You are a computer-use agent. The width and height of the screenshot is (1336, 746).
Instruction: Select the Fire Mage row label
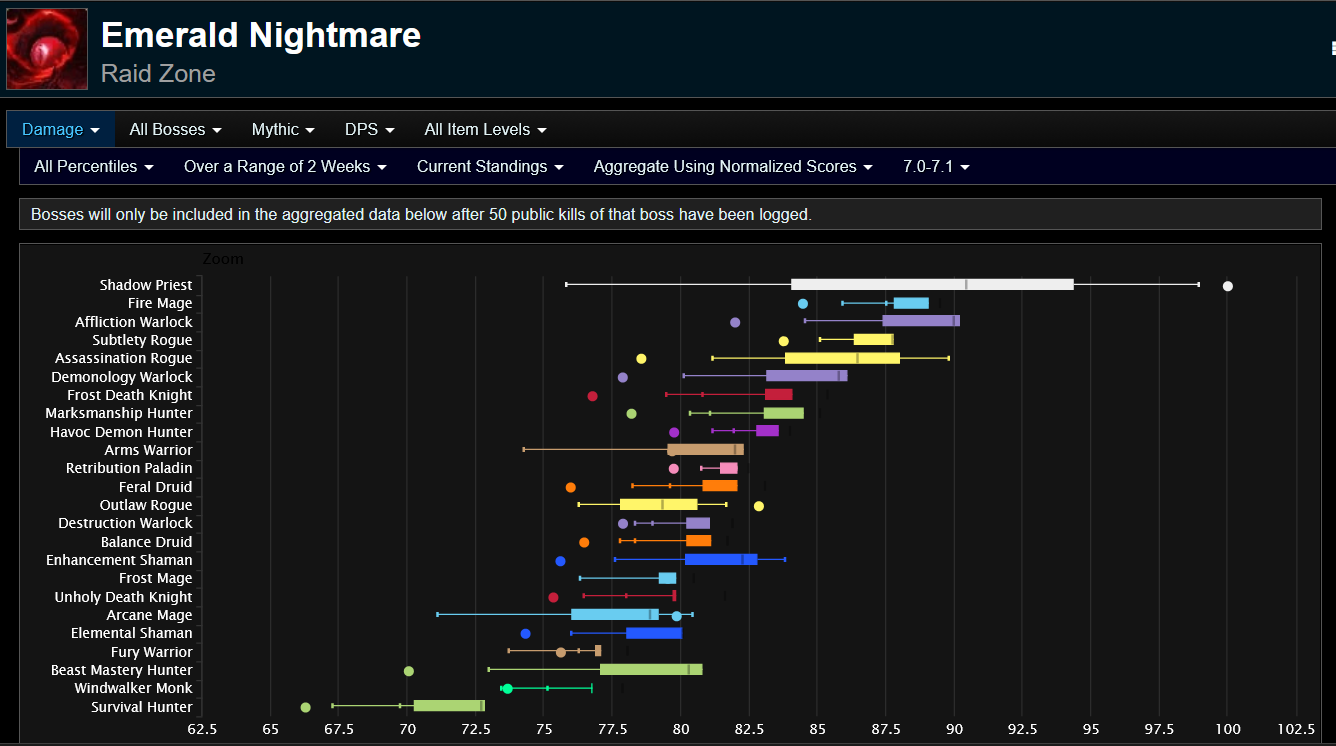(160, 303)
